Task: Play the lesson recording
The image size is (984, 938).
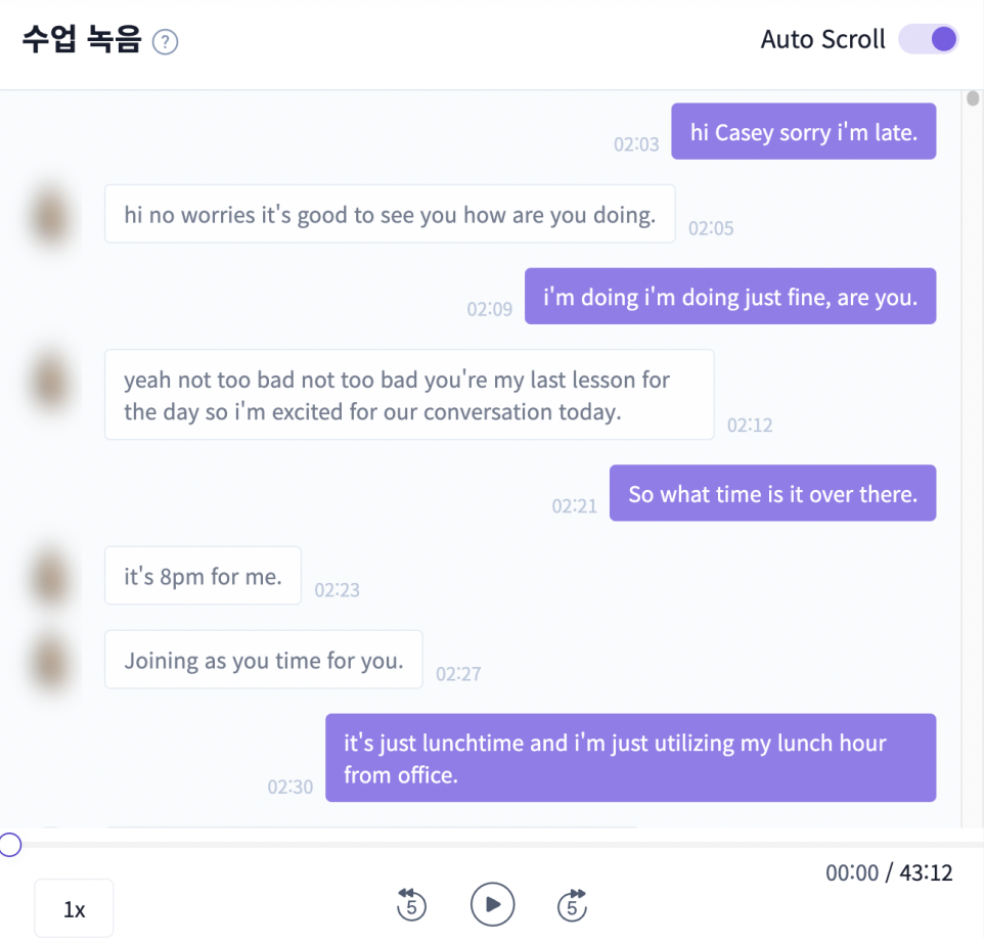Action: click(493, 904)
